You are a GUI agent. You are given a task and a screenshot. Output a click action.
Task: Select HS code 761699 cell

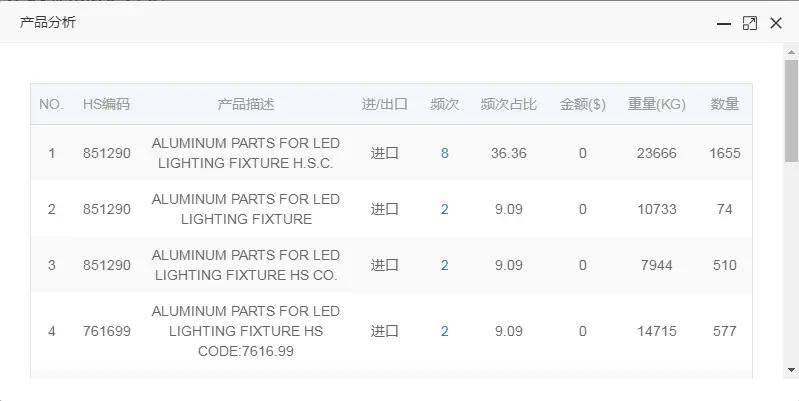coord(106,331)
